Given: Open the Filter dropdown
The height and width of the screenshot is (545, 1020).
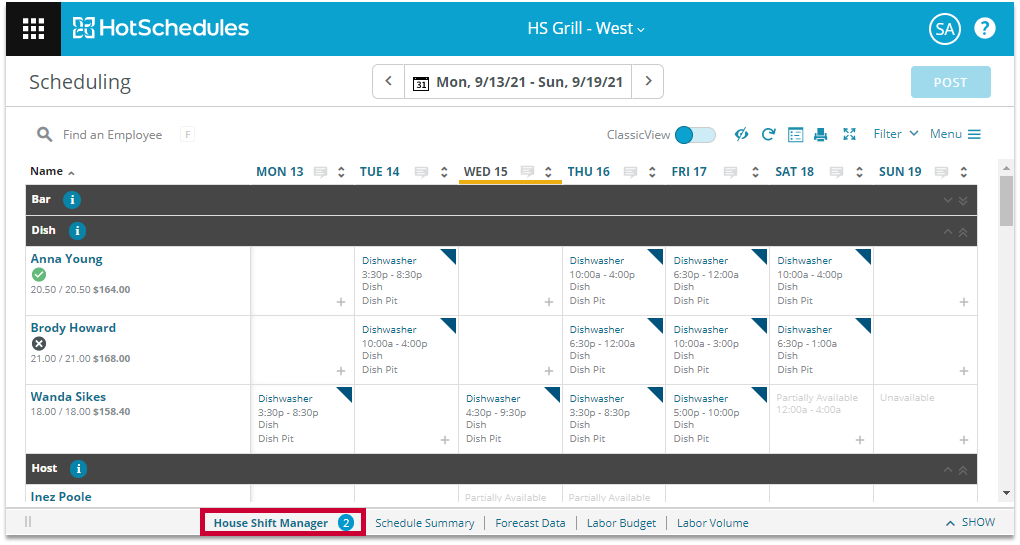Looking at the screenshot, I should (x=895, y=134).
